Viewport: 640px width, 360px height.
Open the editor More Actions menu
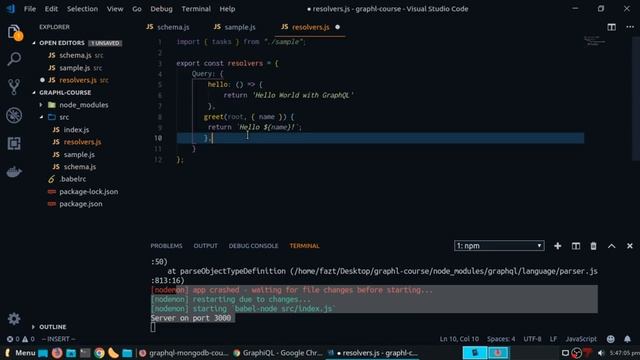[630, 27]
